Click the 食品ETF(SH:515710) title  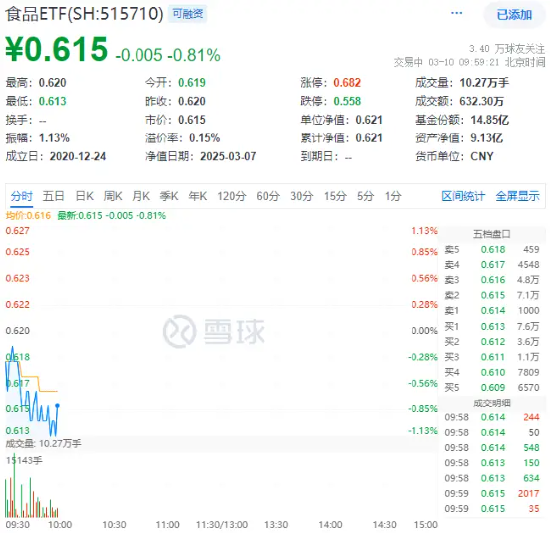point(84,14)
